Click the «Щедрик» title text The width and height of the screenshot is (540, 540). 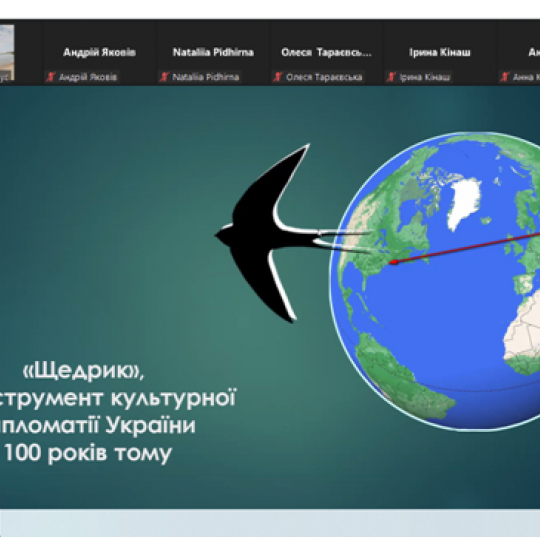pyautogui.click(x=84, y=371)
